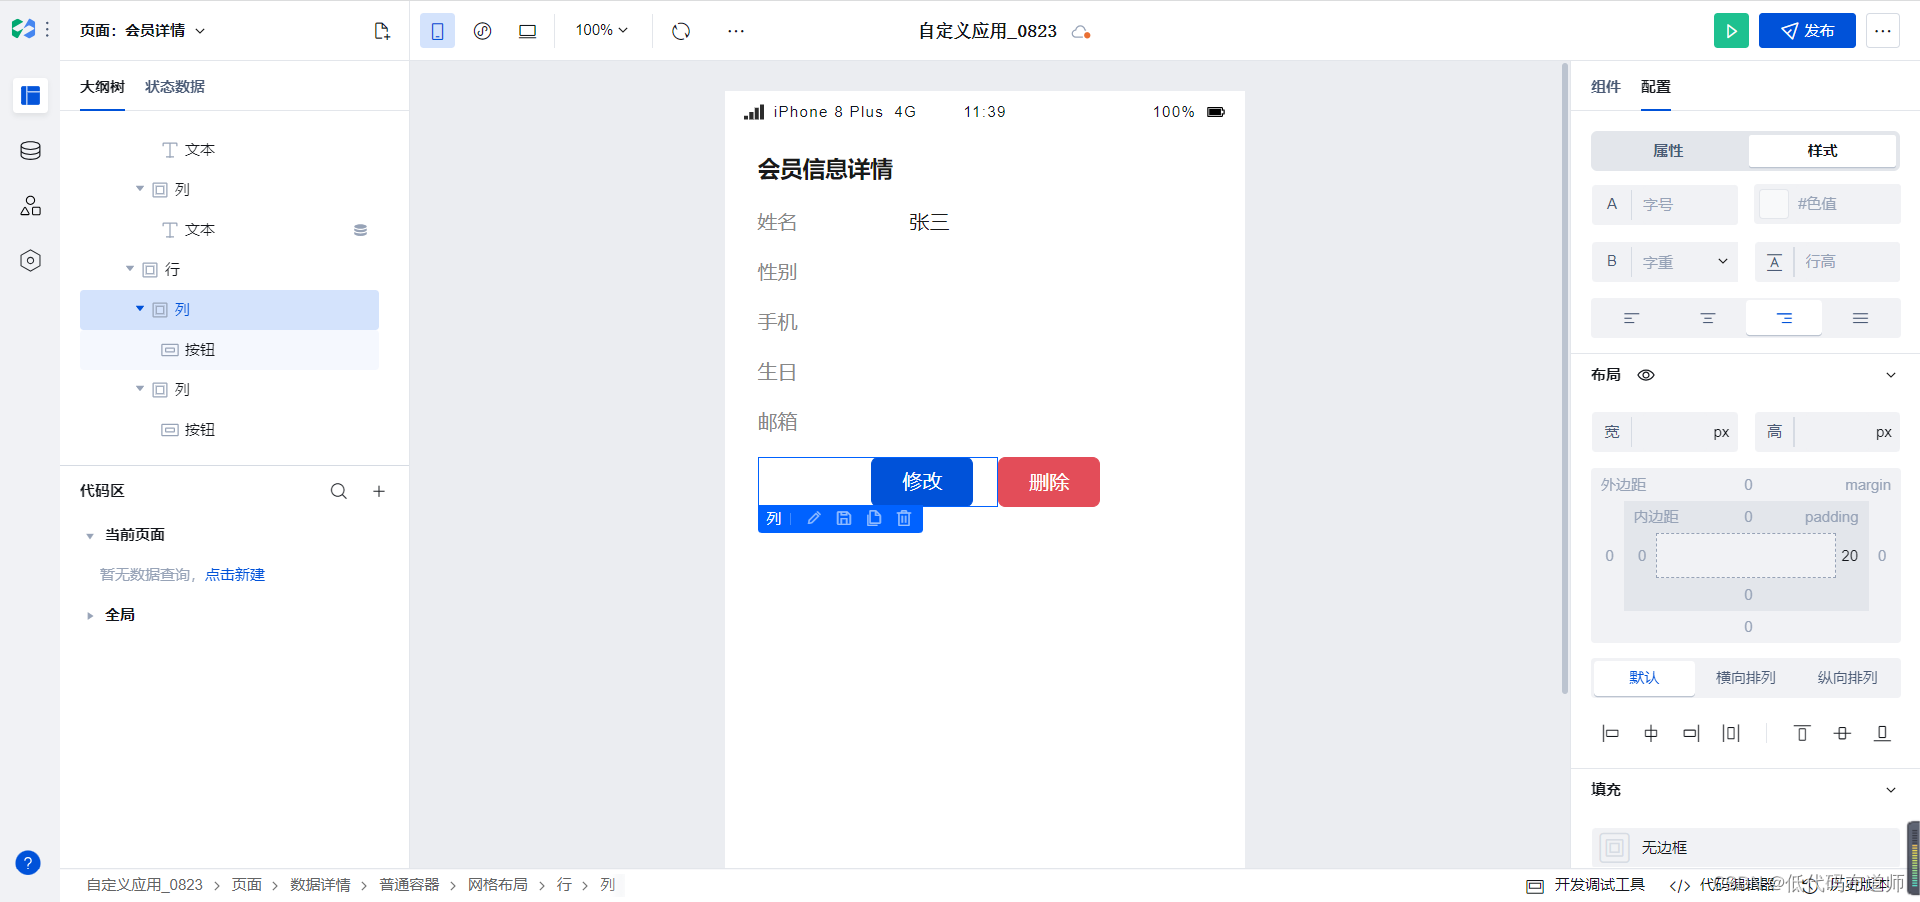Viewport: 1920px width, 902px height.
Task: Switch to 配置 tab
Action: 1656,87
